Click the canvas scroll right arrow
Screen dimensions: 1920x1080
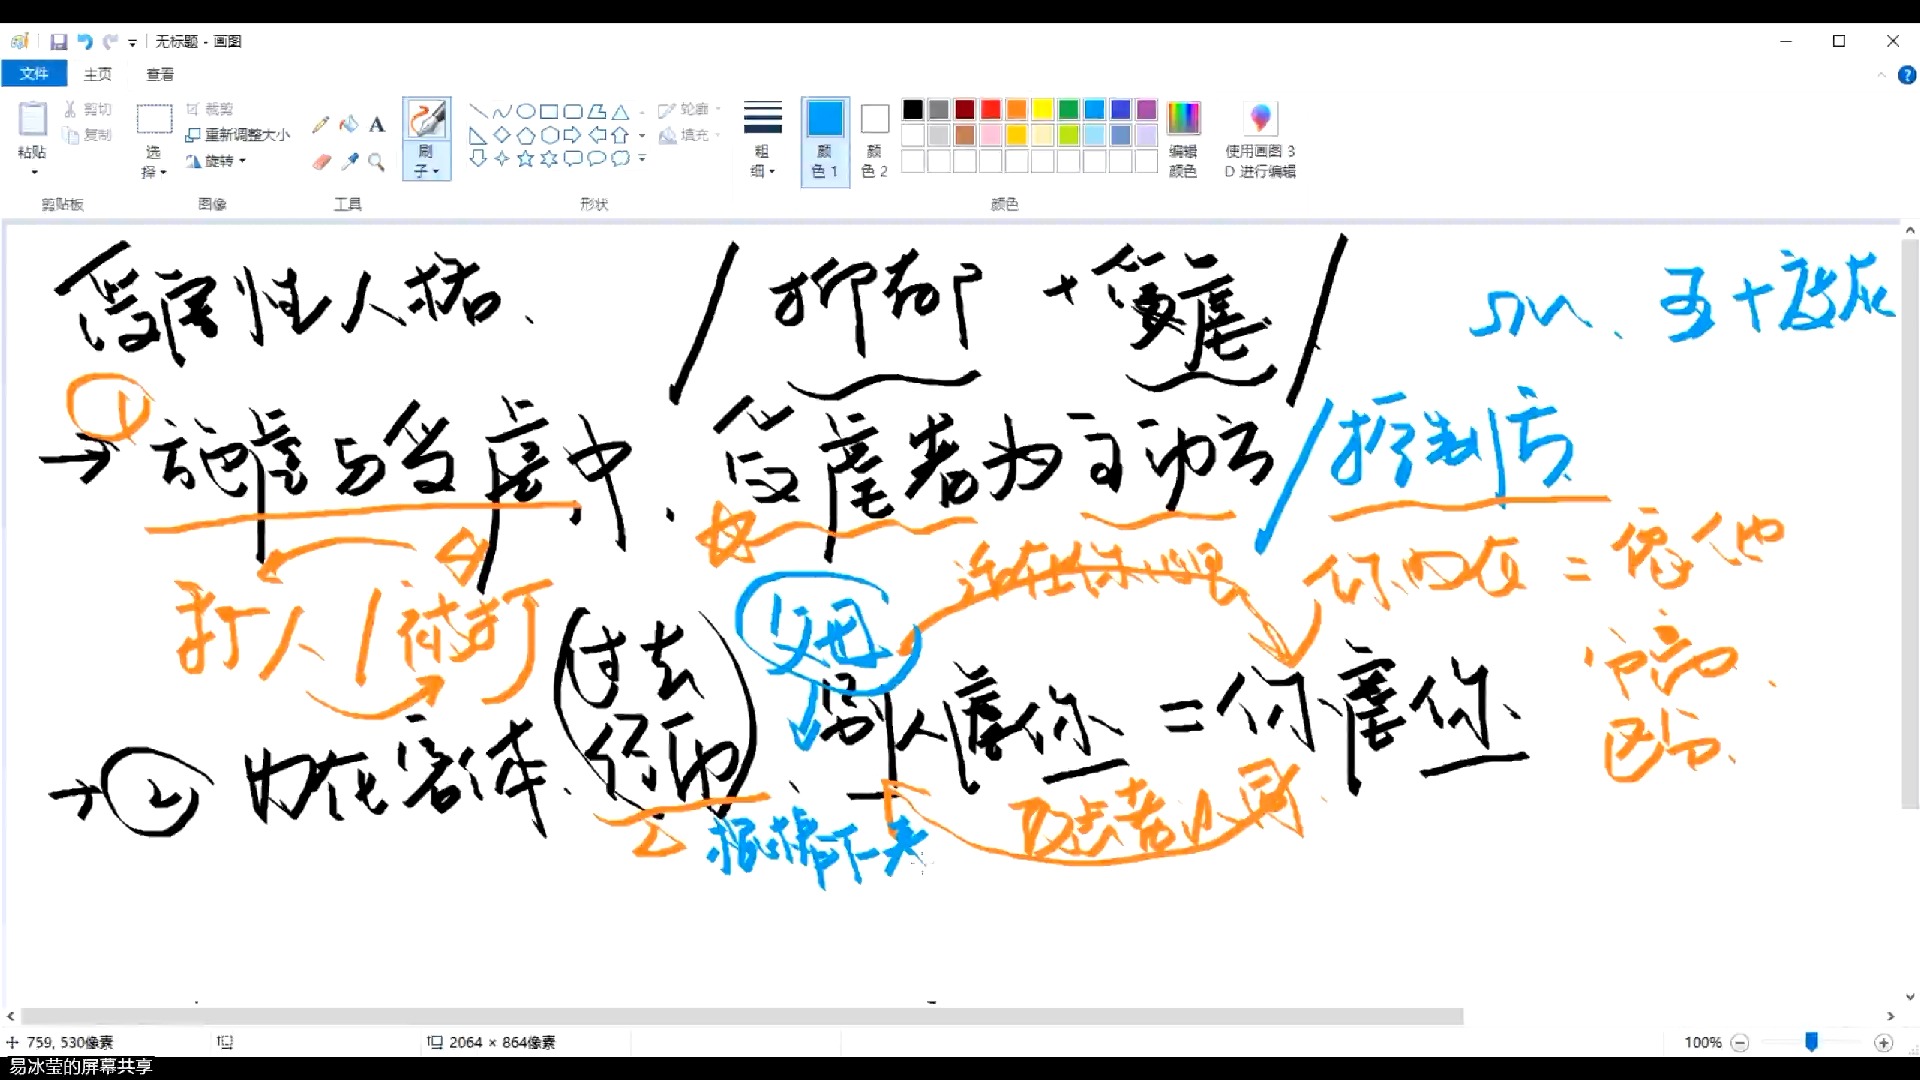(1890, 1017)
